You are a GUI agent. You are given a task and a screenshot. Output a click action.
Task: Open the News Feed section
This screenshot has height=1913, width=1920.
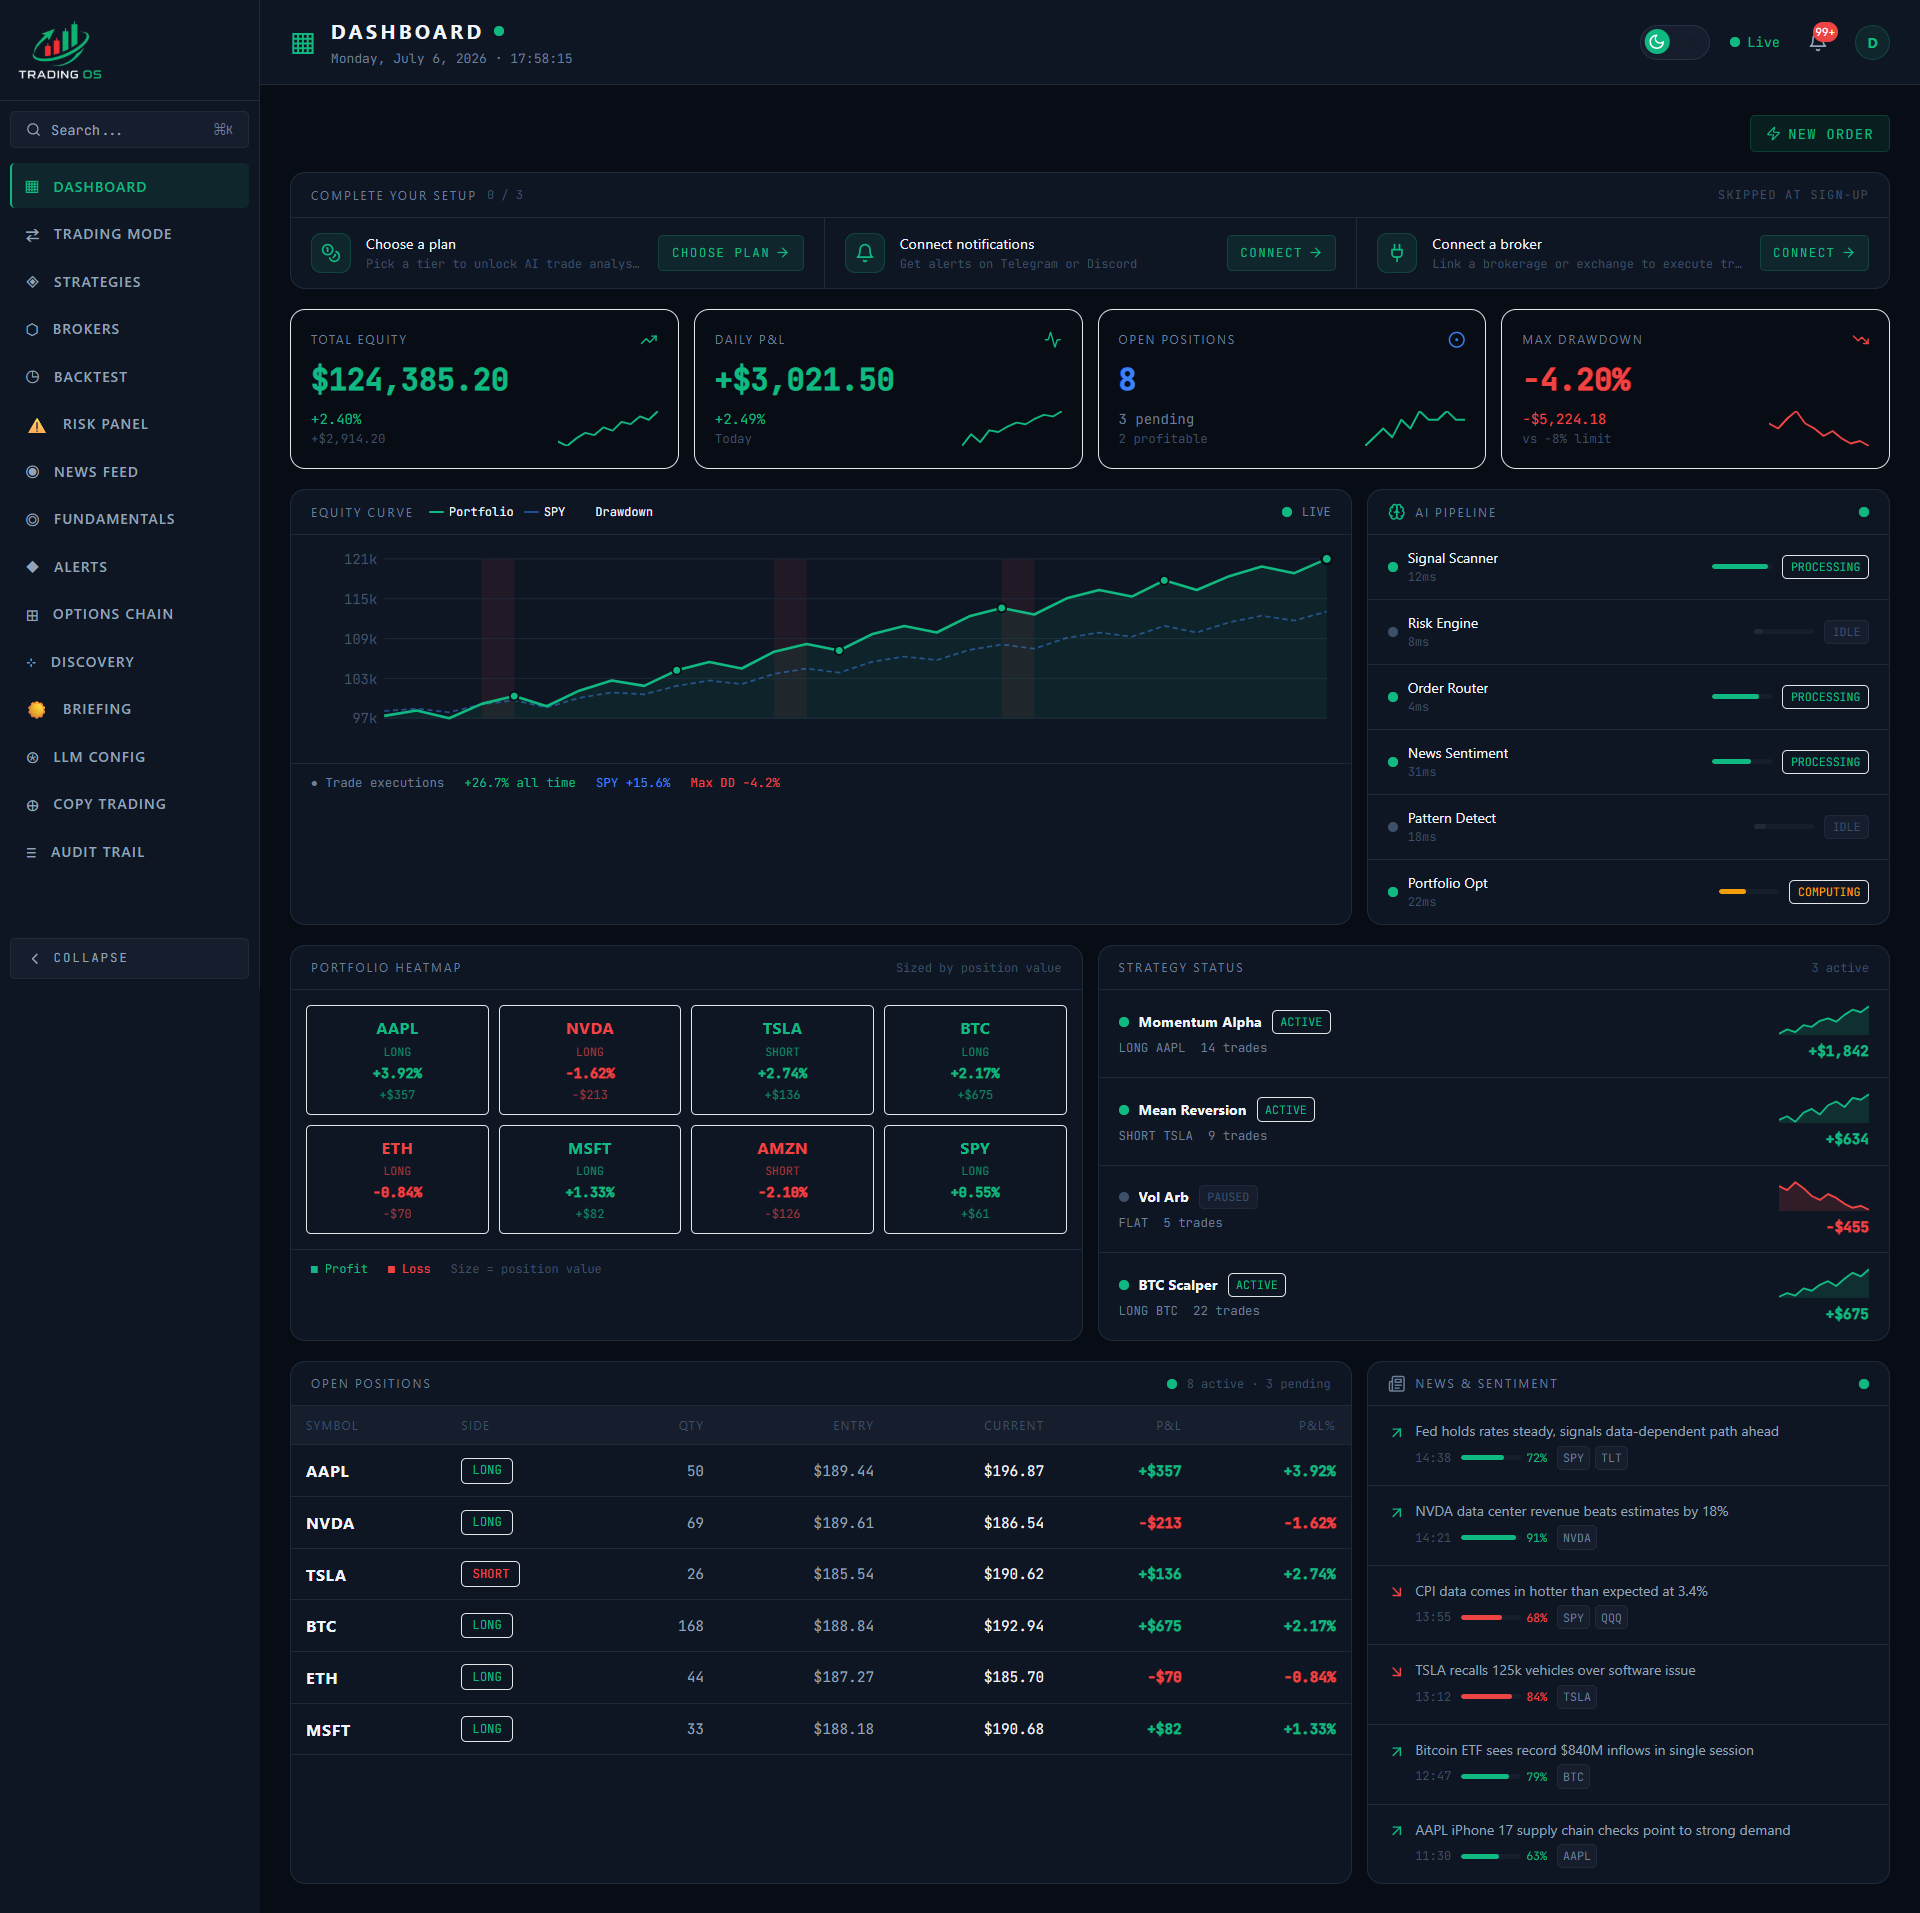coord(129,472)
